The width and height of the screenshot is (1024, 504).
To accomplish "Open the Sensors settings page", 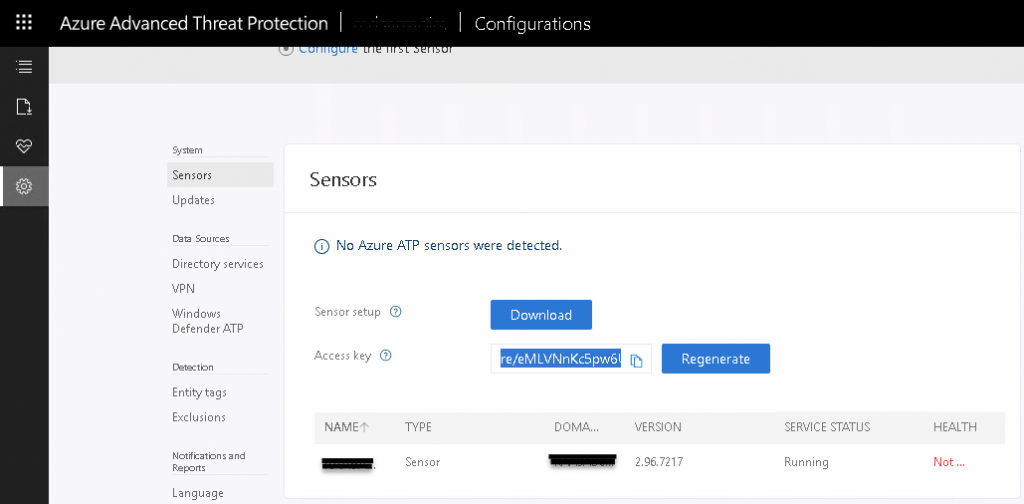I will (192, 175).
